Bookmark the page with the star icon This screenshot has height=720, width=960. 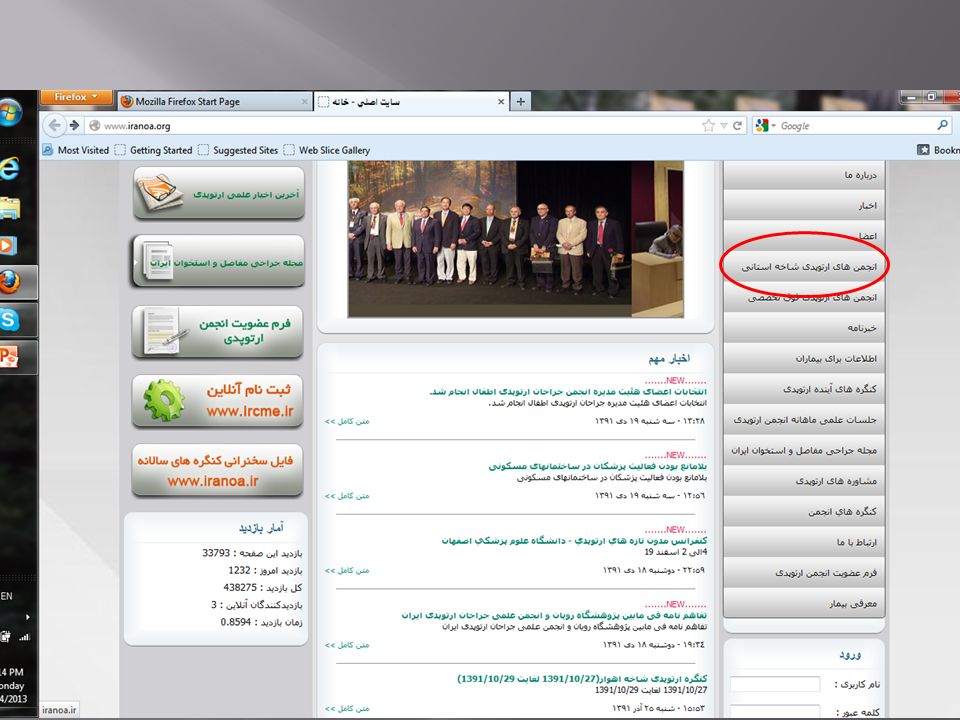pos(708,126)
